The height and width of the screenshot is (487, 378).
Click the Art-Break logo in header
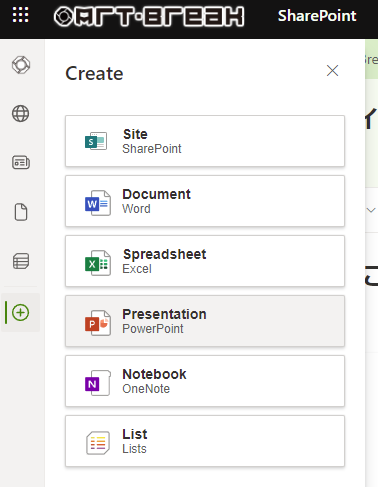[149, 16]
